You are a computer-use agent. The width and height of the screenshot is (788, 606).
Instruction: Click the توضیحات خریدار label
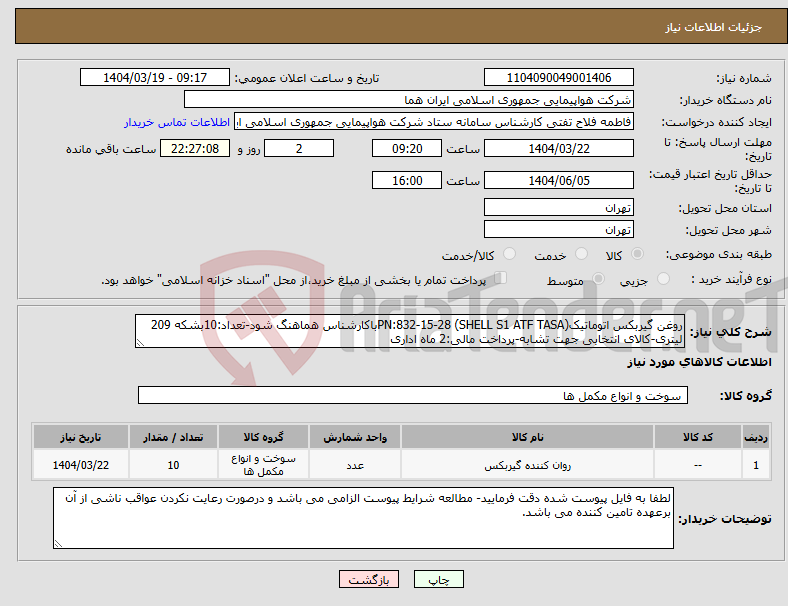pyautogui.click(x=725, y=519)
